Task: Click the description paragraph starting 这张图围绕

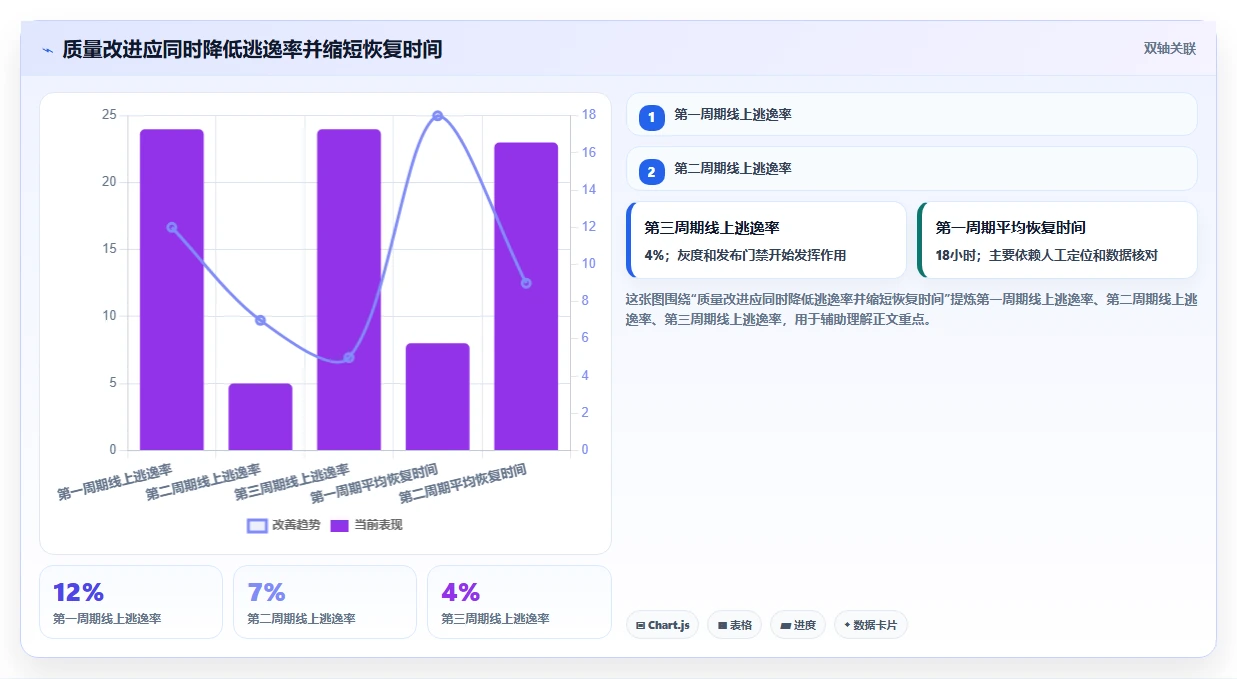Action: 911,309
